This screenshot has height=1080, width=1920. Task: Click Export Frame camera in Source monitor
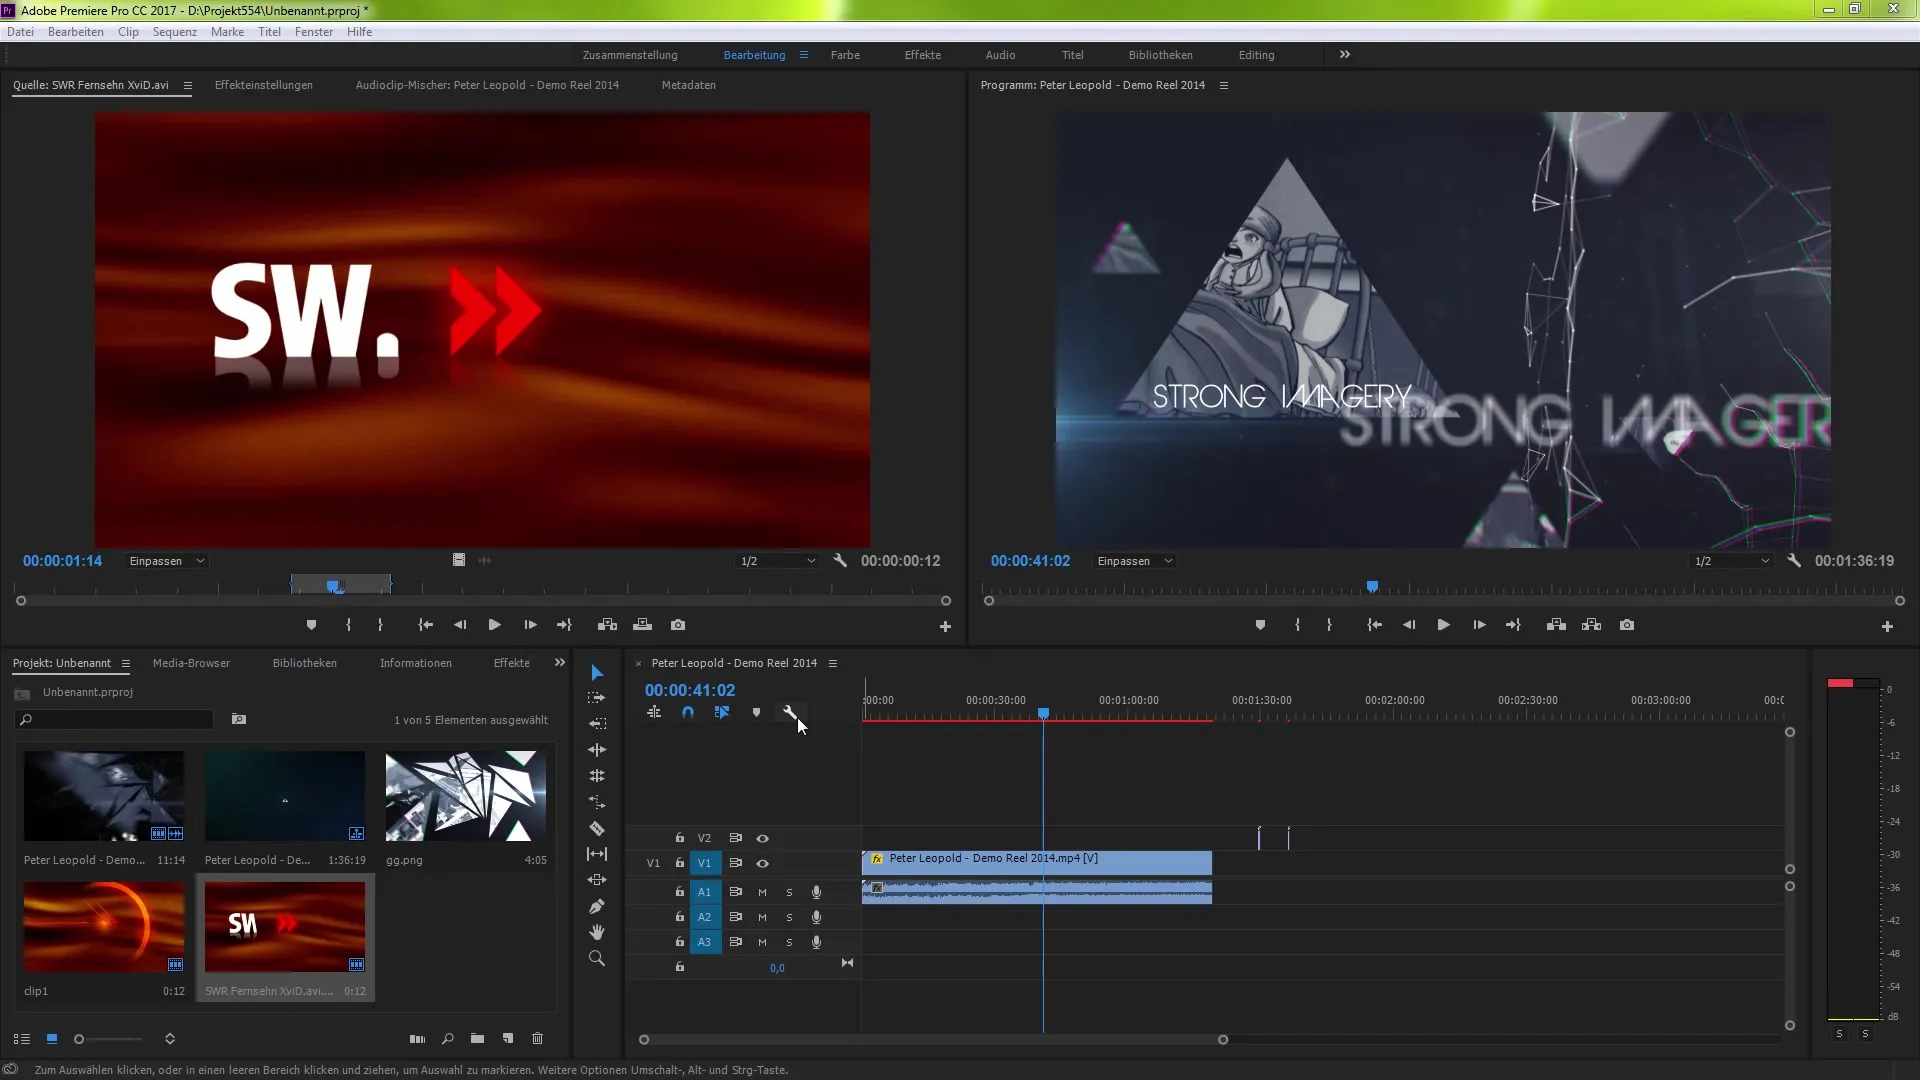coord(678,625)
